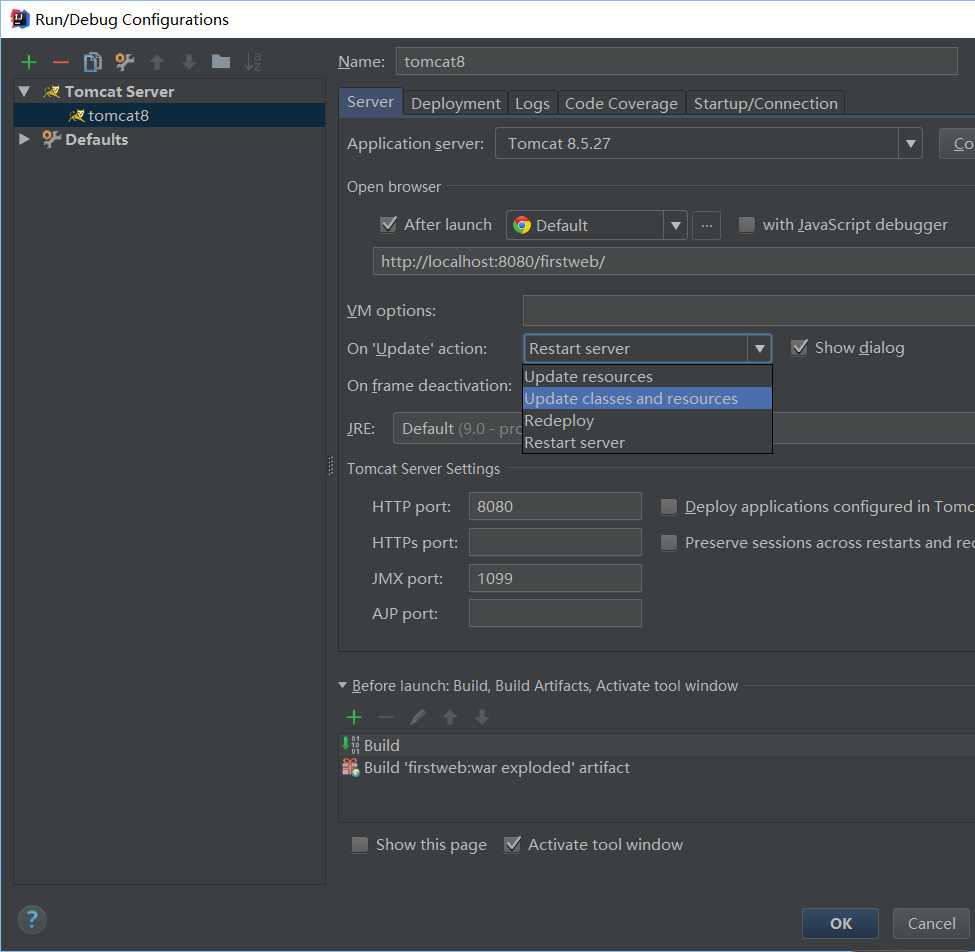Click the VM options input field

(749, 310)
